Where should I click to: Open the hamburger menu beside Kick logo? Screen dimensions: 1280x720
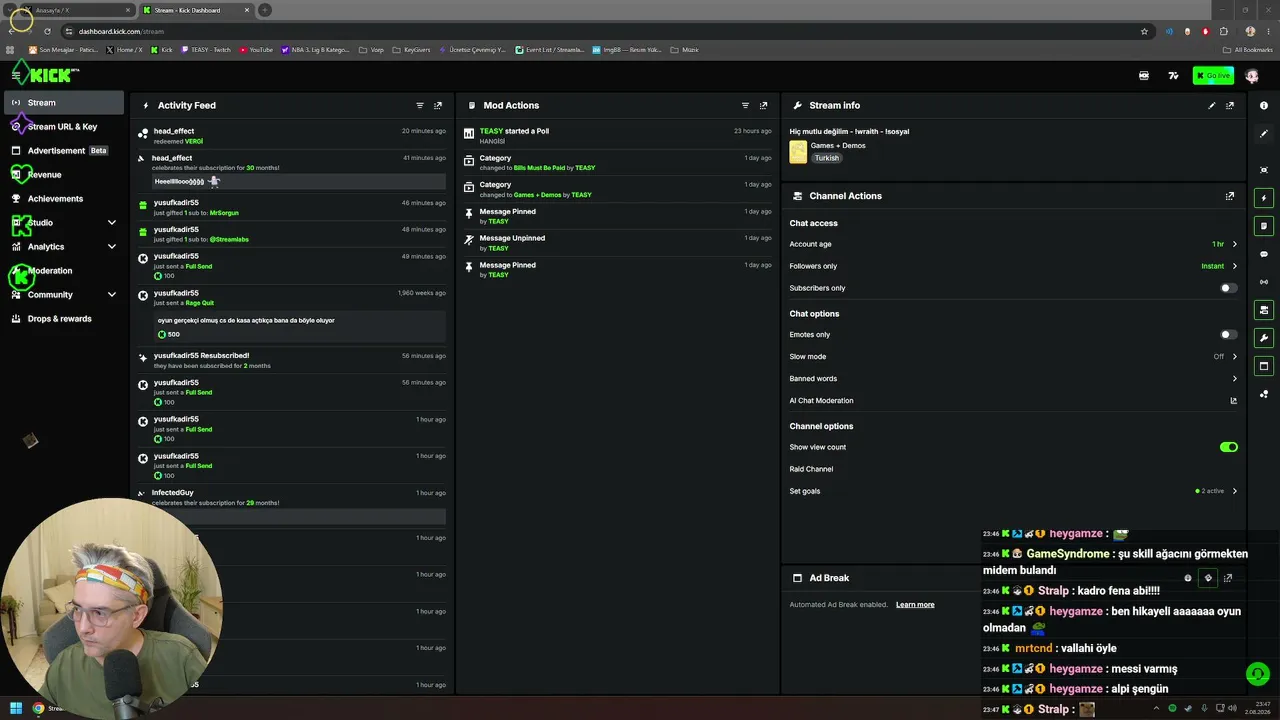coord(16,75)
